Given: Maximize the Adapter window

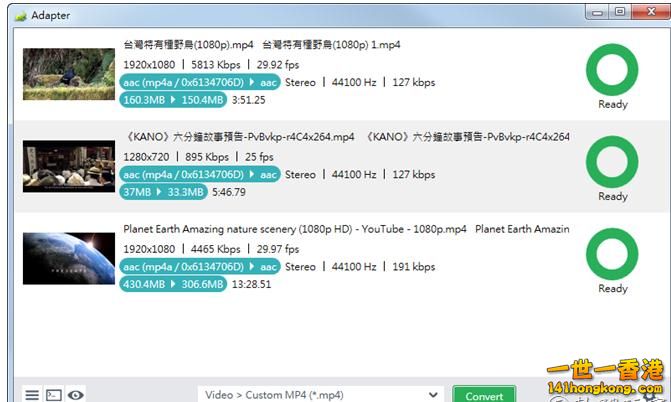Looking at the screenshot, I should tap(619, 12).
